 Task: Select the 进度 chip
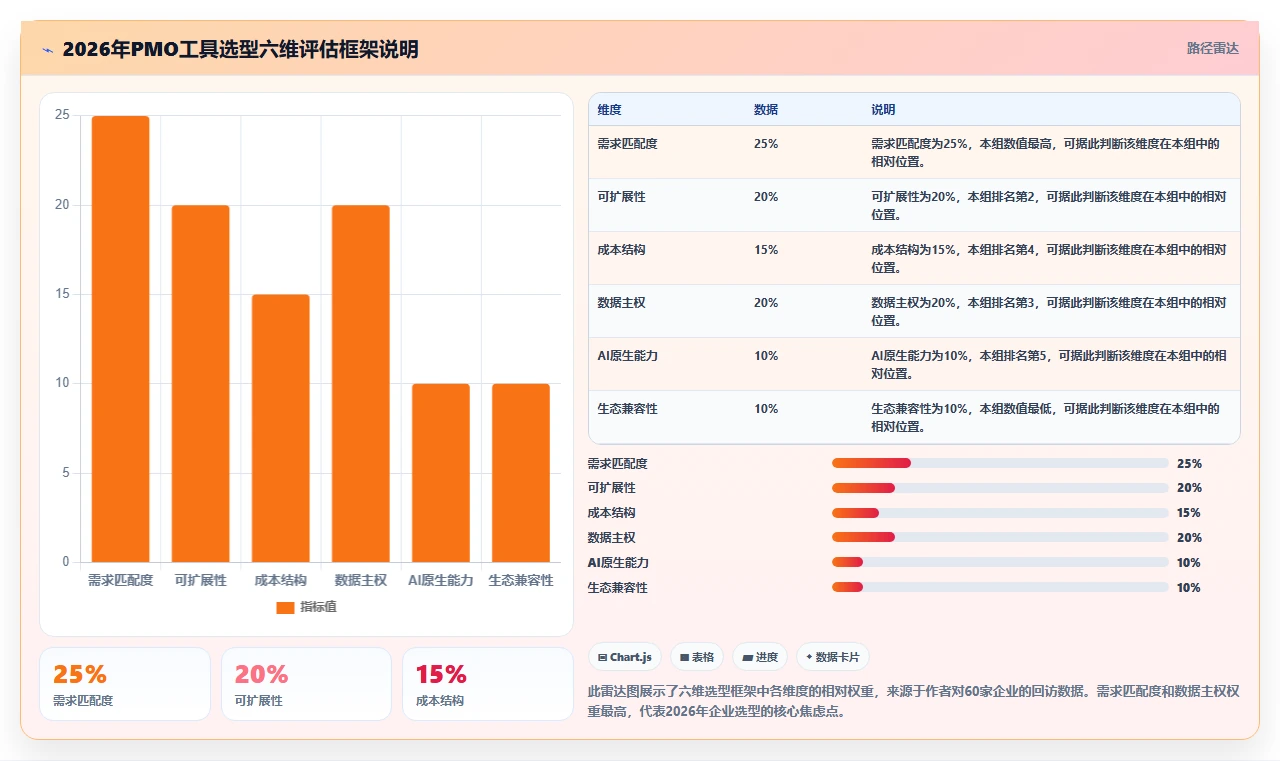760,657
